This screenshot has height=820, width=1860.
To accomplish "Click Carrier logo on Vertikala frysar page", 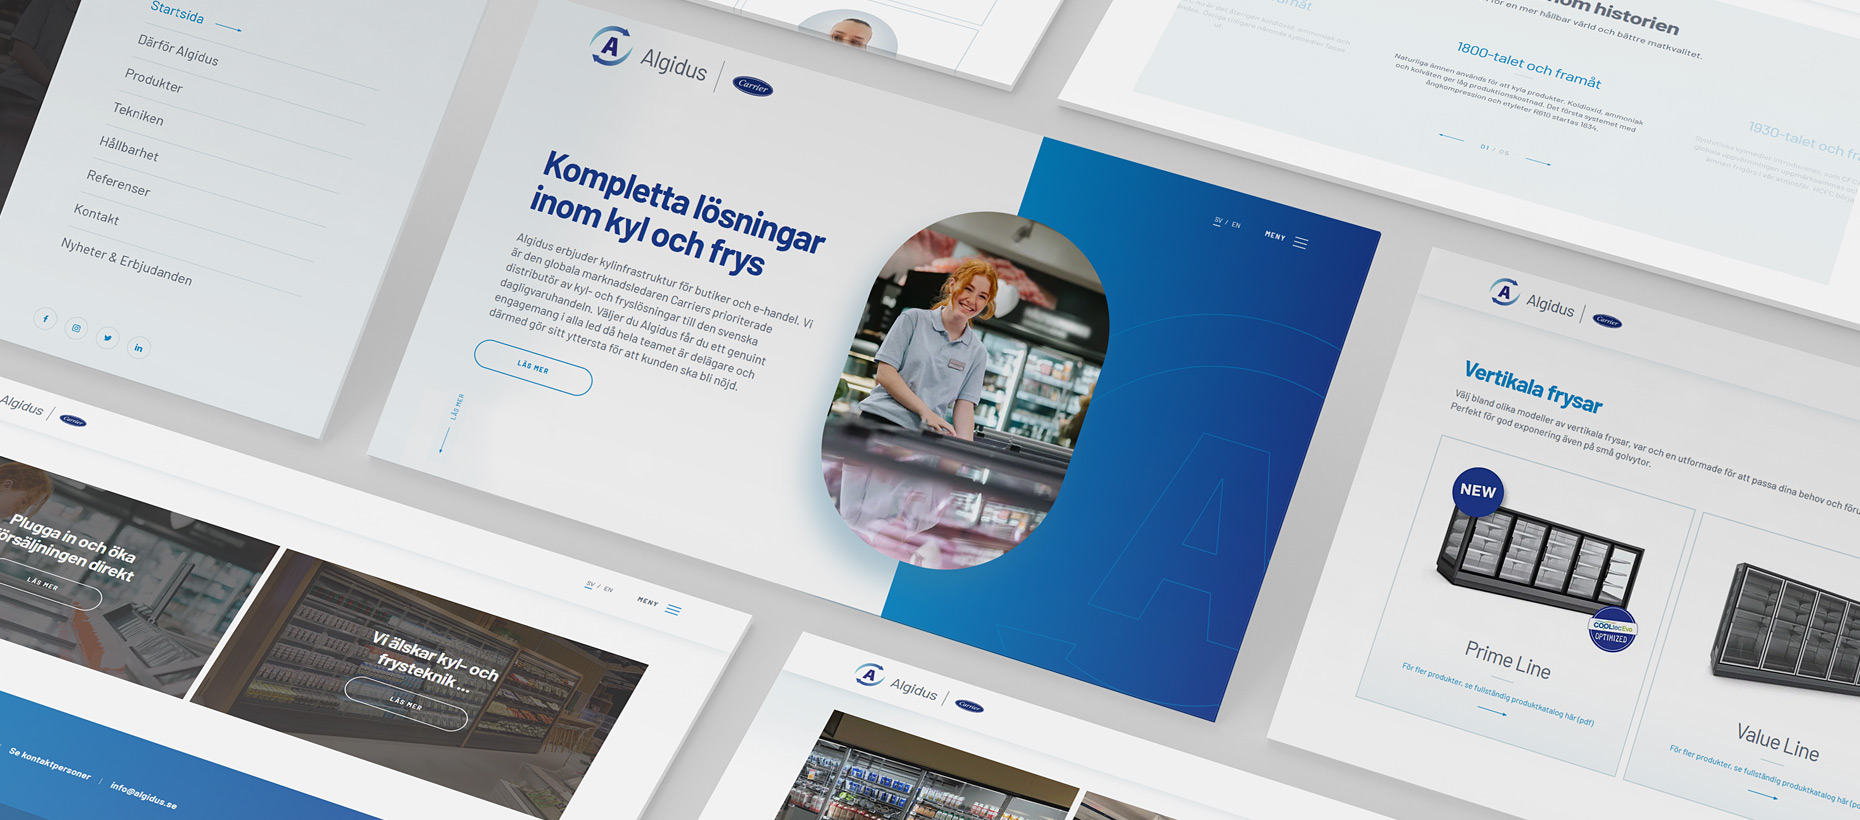I will 1607,321.
